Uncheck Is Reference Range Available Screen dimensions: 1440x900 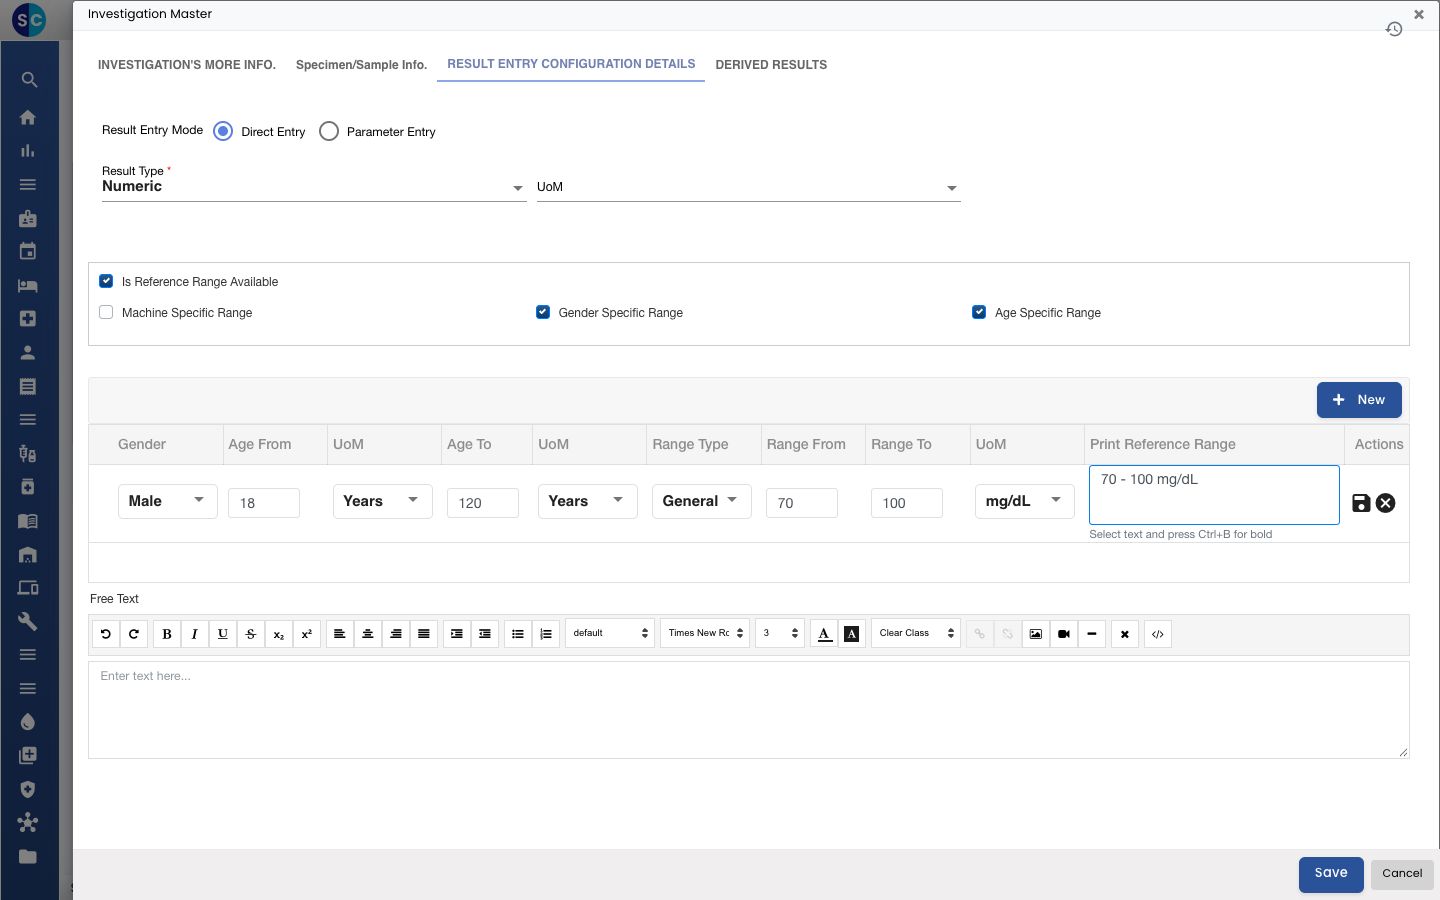click(106, 281)
